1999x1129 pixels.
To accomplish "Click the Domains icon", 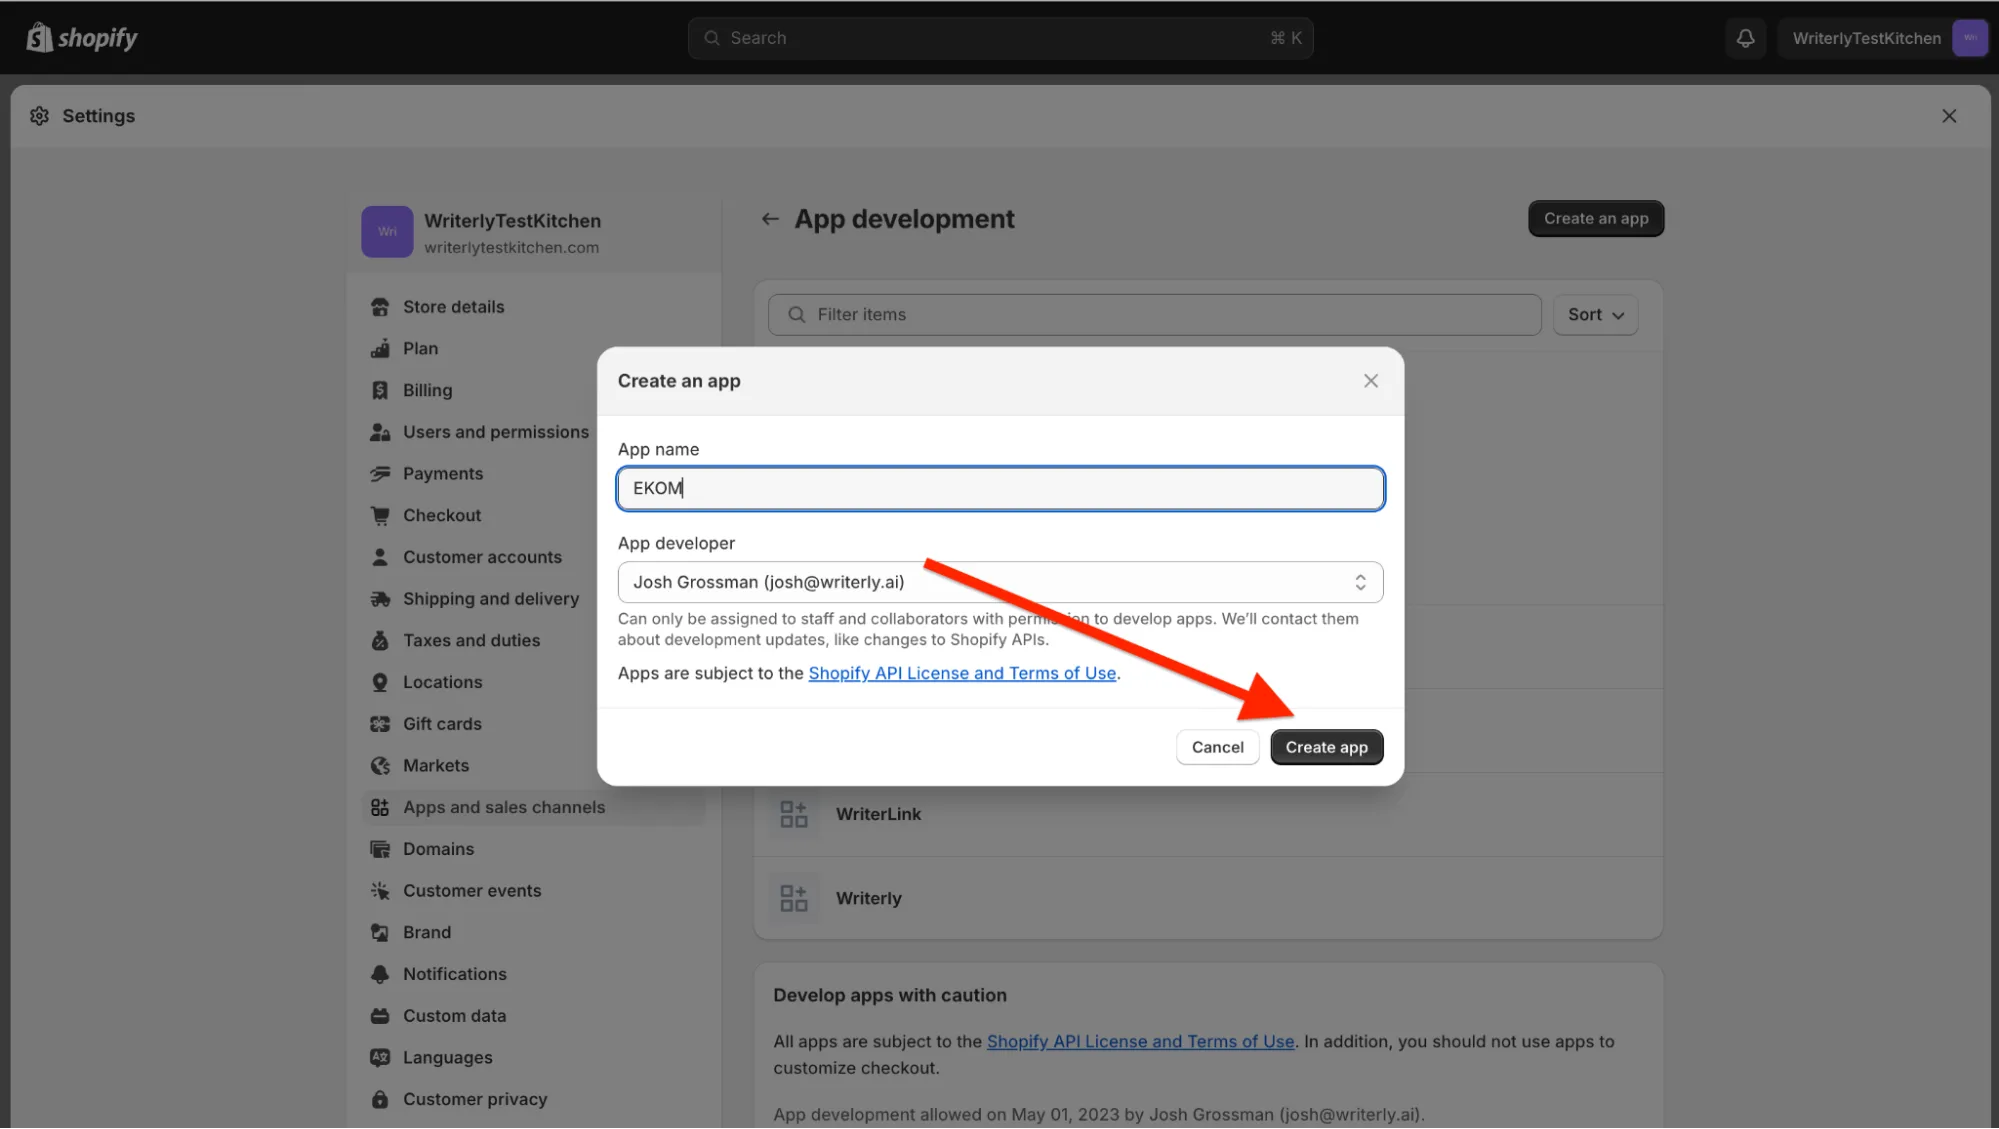I will (380, 849).
